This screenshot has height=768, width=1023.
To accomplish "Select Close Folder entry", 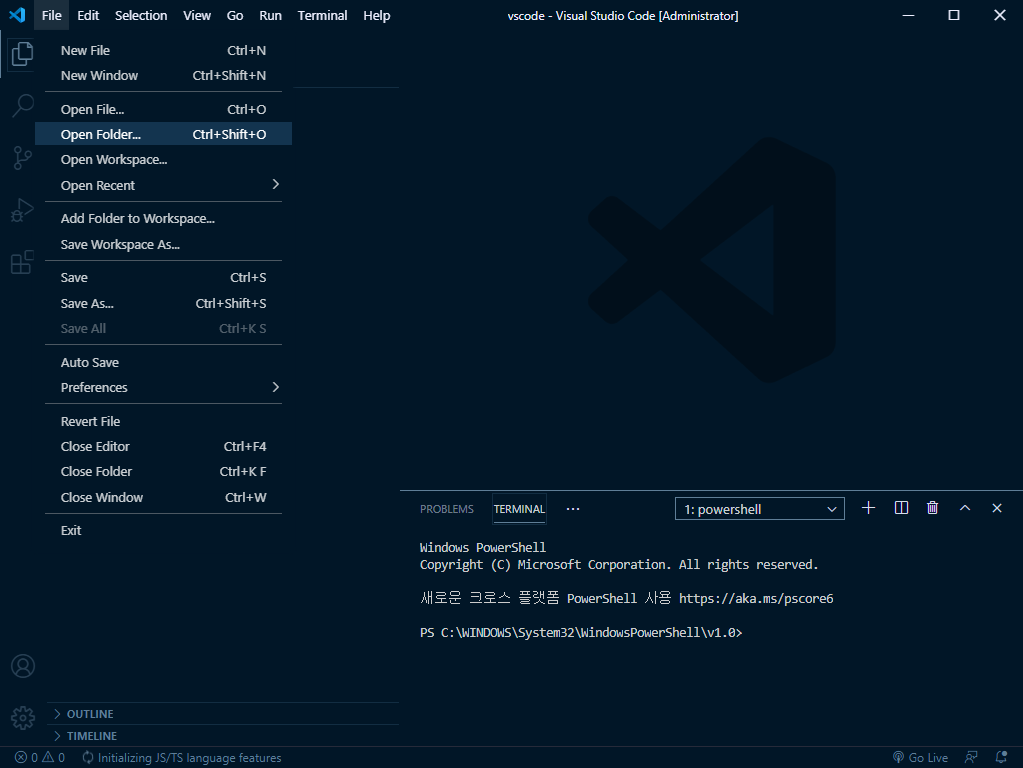I will [x=163, y=472].
